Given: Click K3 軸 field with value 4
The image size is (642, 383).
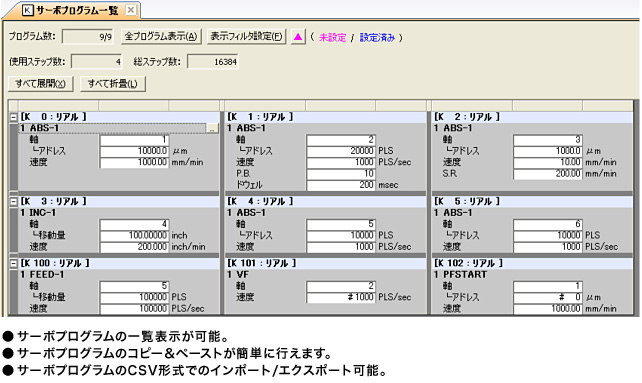Looking at the screenshot, I should point(134,224).
